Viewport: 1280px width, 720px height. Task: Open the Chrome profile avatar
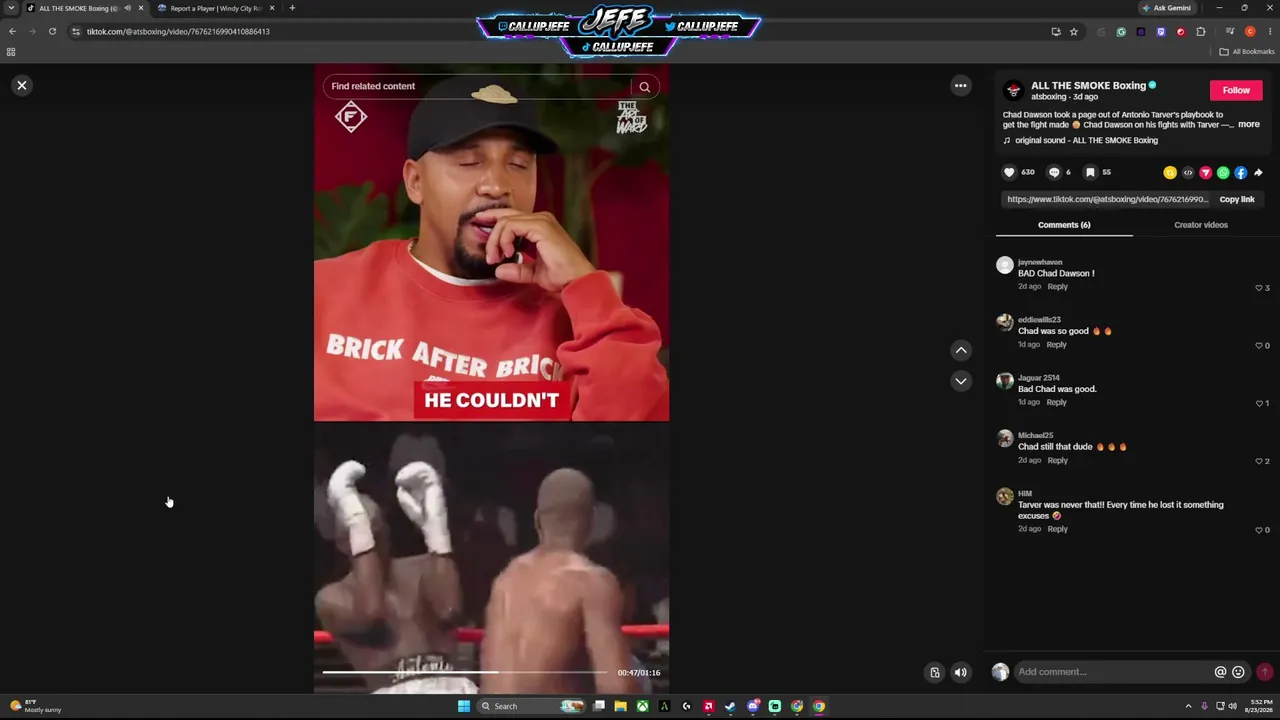coord(1250,31)
